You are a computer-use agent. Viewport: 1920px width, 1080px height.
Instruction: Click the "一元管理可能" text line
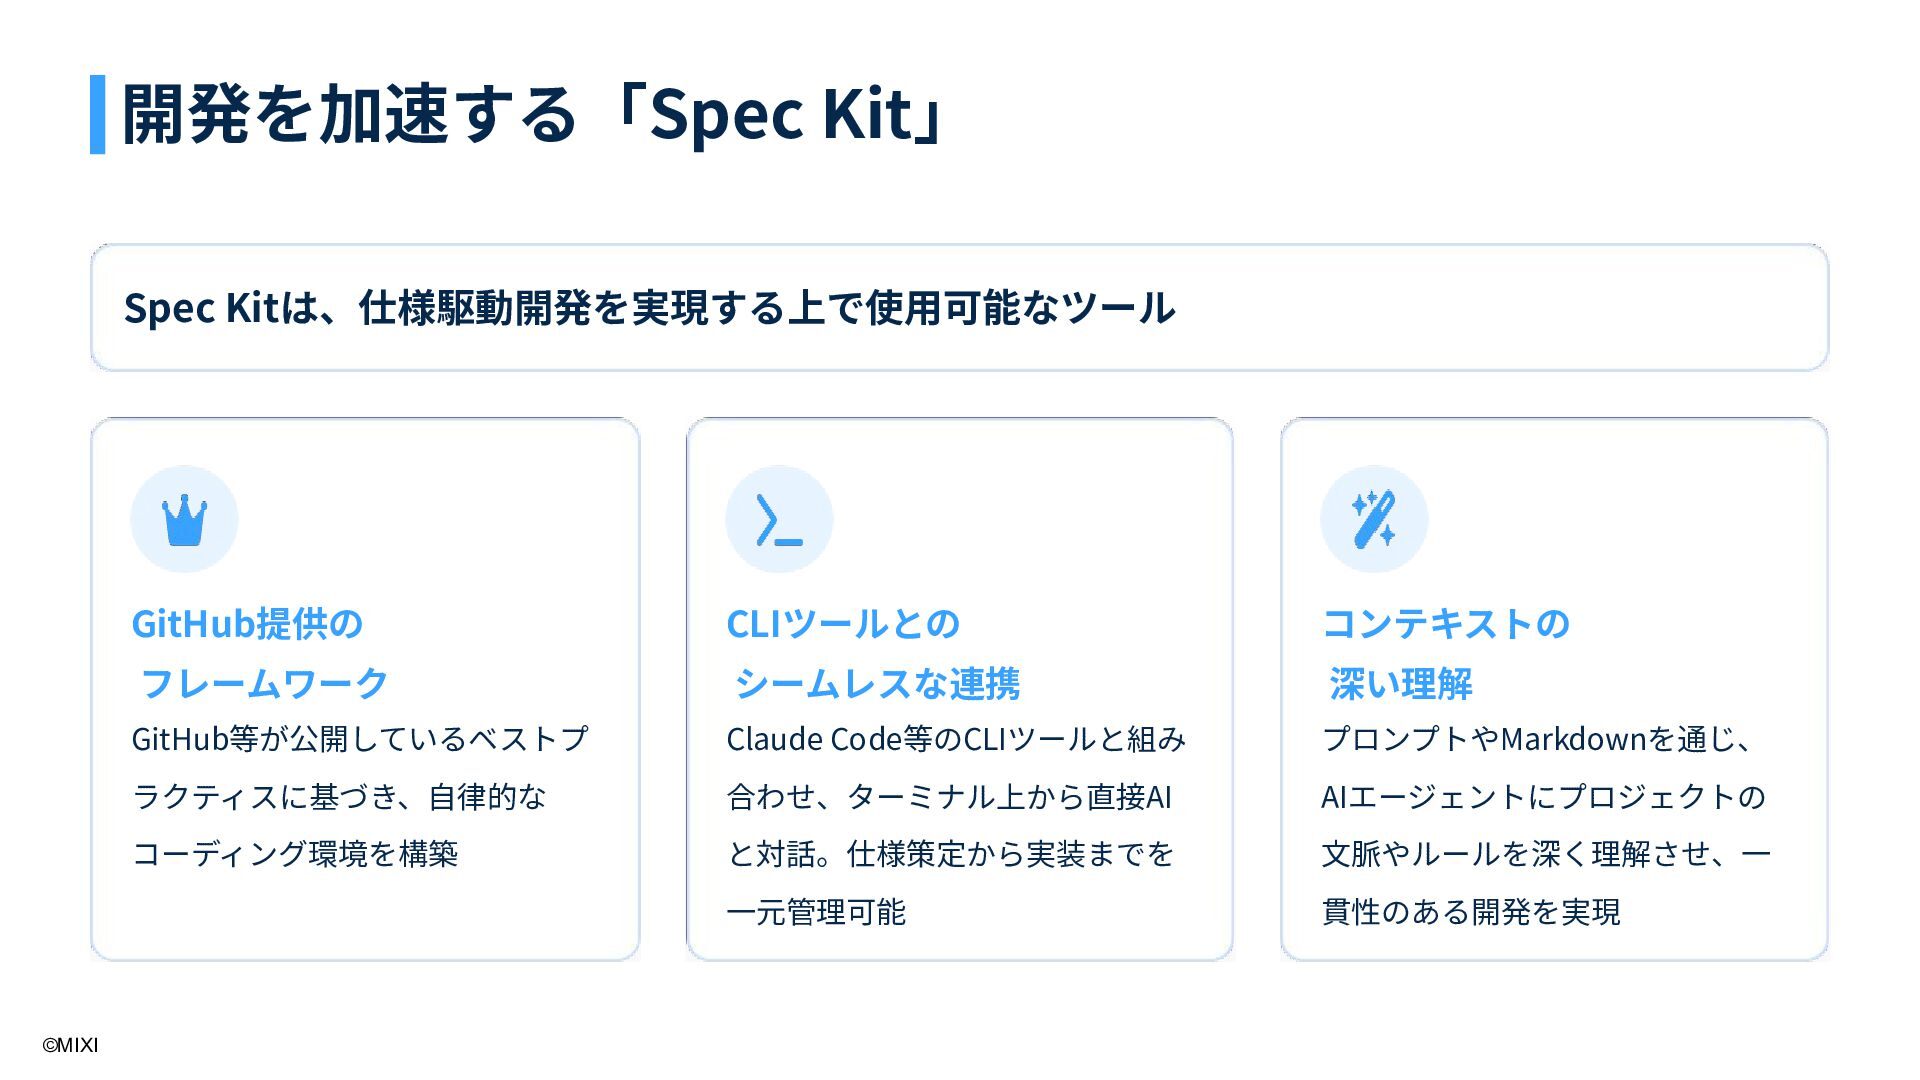click(x=816, y=912)
